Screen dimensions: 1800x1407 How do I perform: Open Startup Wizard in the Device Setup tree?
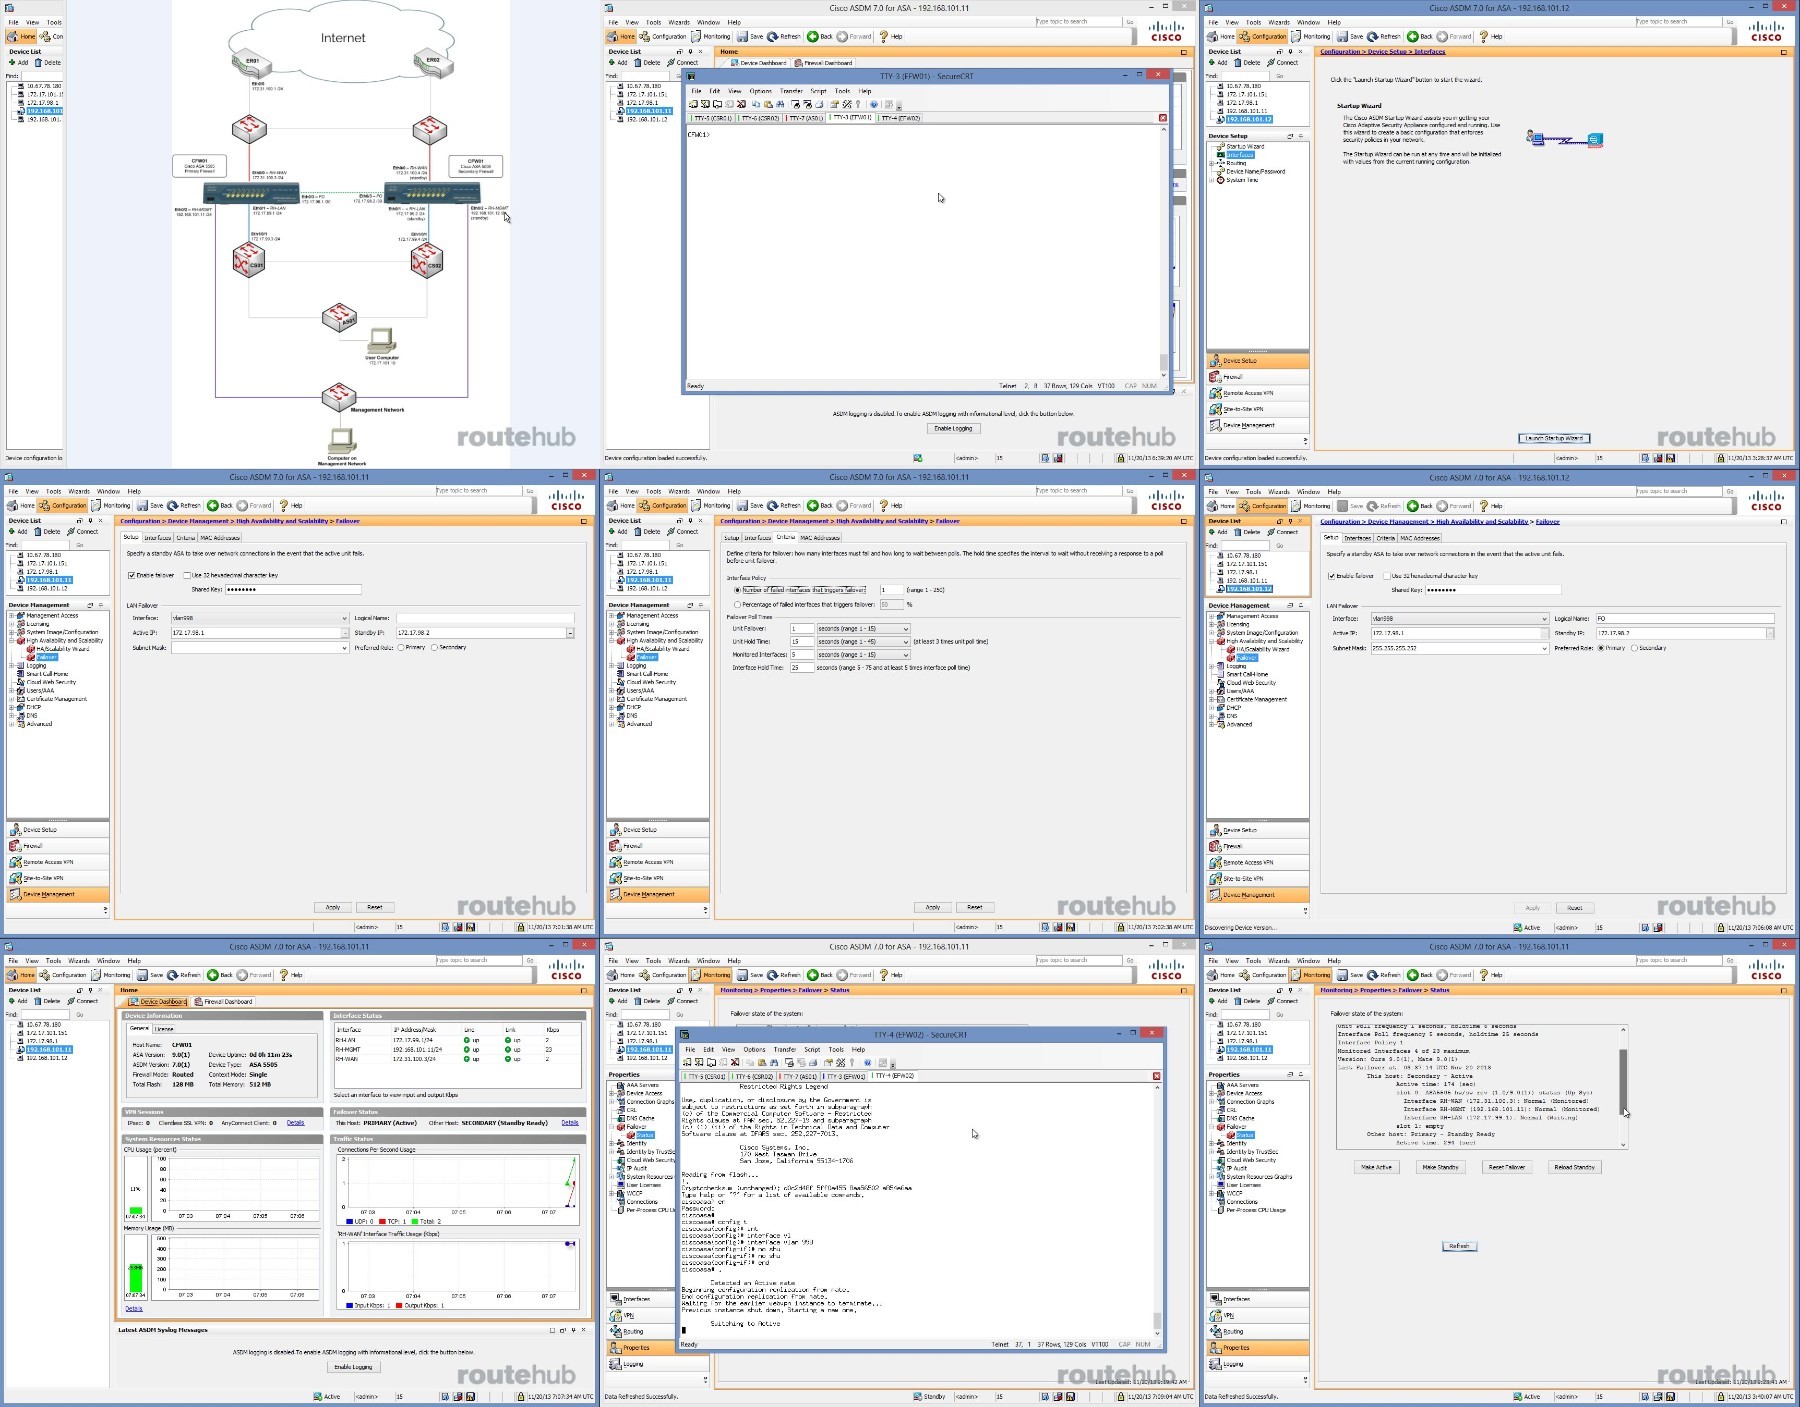[1245, 147]
